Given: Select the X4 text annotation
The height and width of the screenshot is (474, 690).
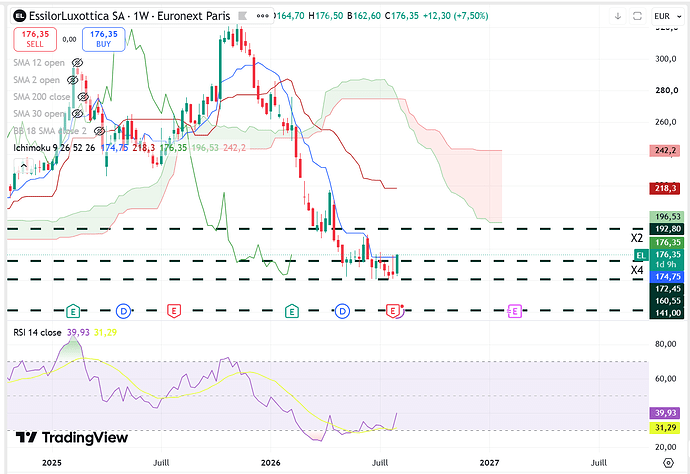Looking at the screenshot, I should click(x=637, y=270).
